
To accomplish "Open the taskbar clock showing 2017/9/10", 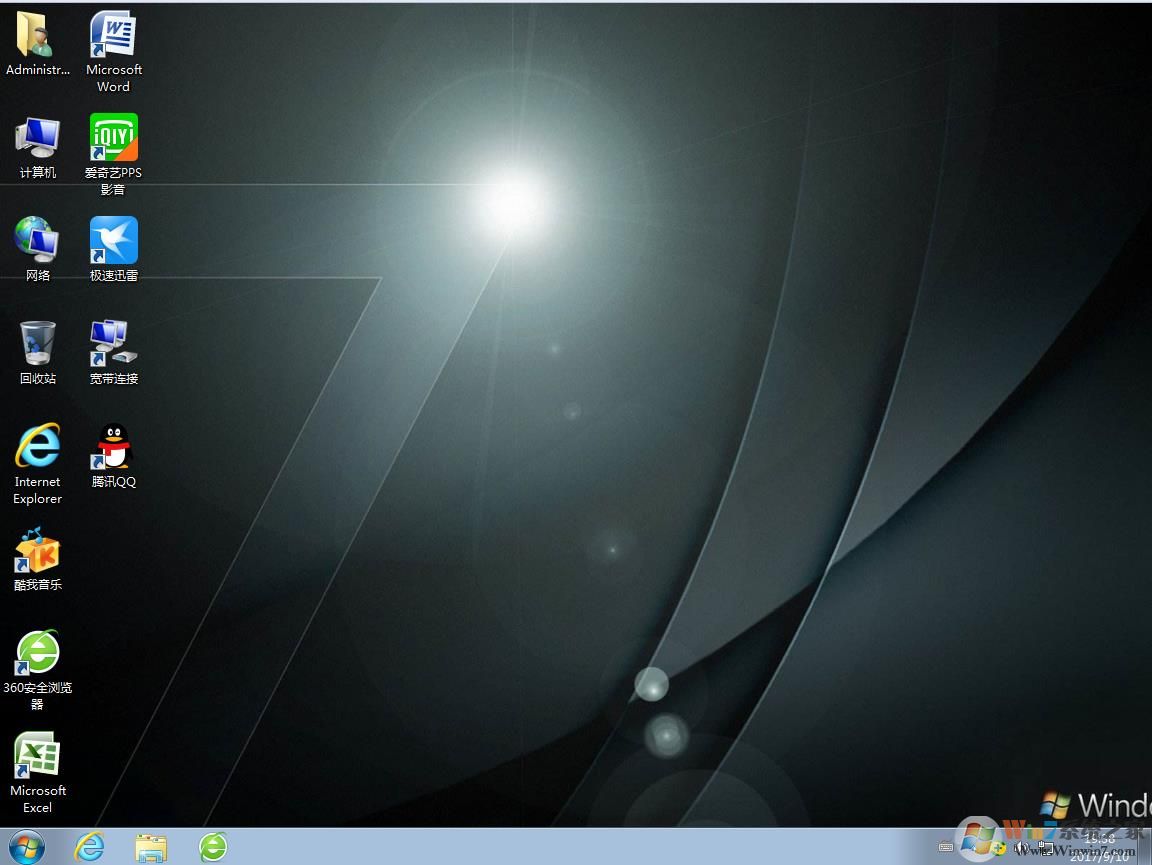I will pyautogui.click(x=1098, y=847).
